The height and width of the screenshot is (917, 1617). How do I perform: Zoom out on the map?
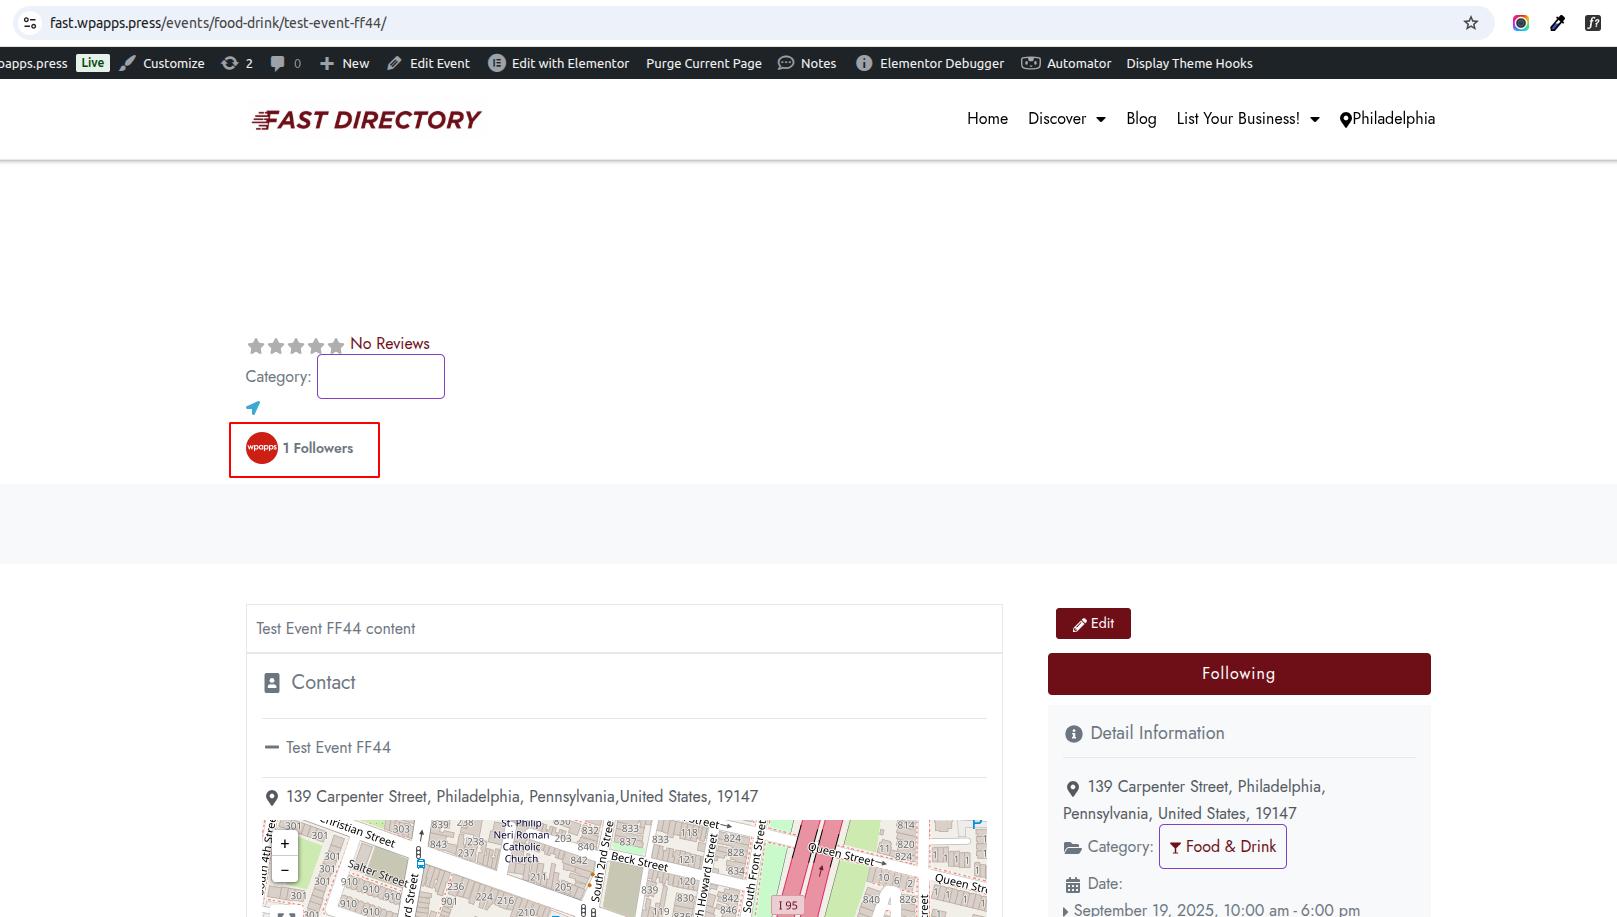click(285, 869)
